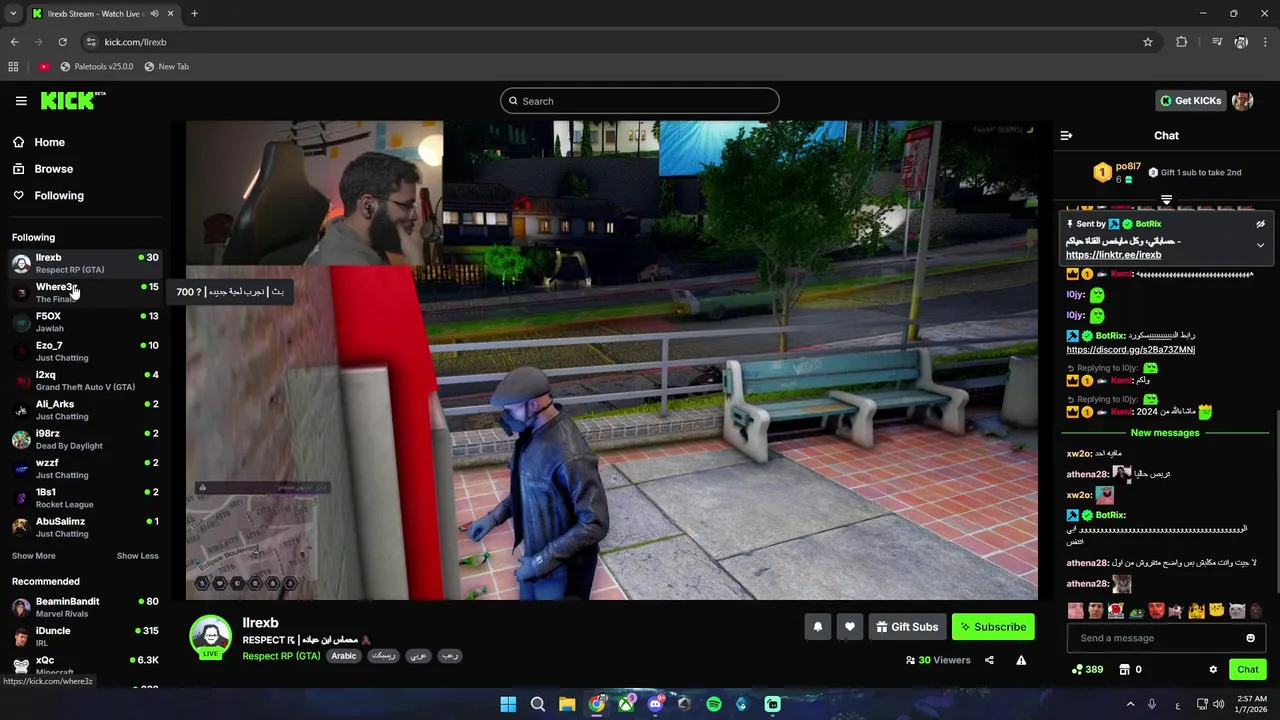Collapse the chat panel with arrow icon
Image resolution: width=1280 pixels, height=720 pixels.
click(1066, 136)
